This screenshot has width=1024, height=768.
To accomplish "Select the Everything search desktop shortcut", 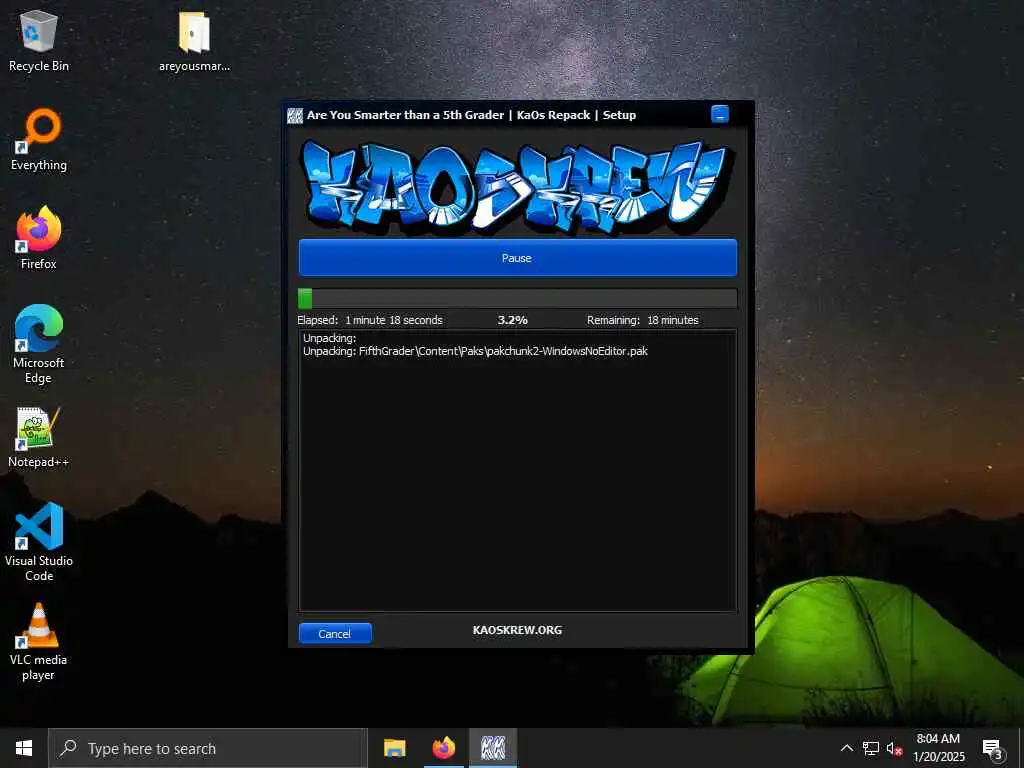I will [39, 140].
